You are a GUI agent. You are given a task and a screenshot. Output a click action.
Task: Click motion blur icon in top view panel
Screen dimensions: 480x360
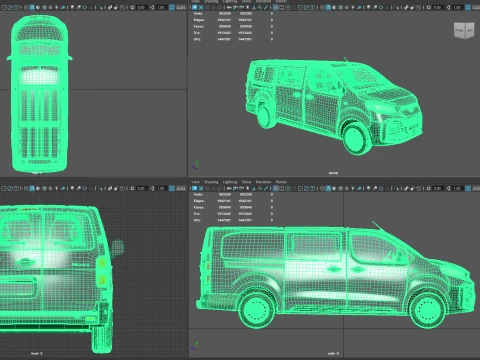[x=79, y=7]
